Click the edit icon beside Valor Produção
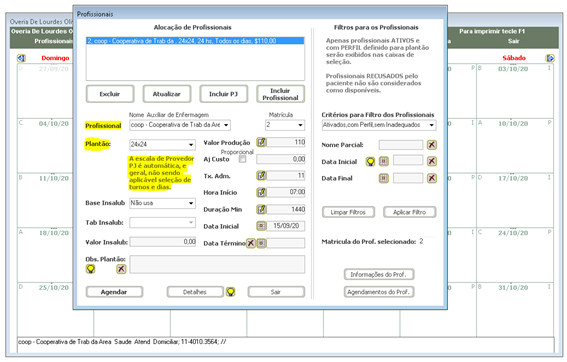The height and width of the screenshot is (362, 567). coord(261,142)
